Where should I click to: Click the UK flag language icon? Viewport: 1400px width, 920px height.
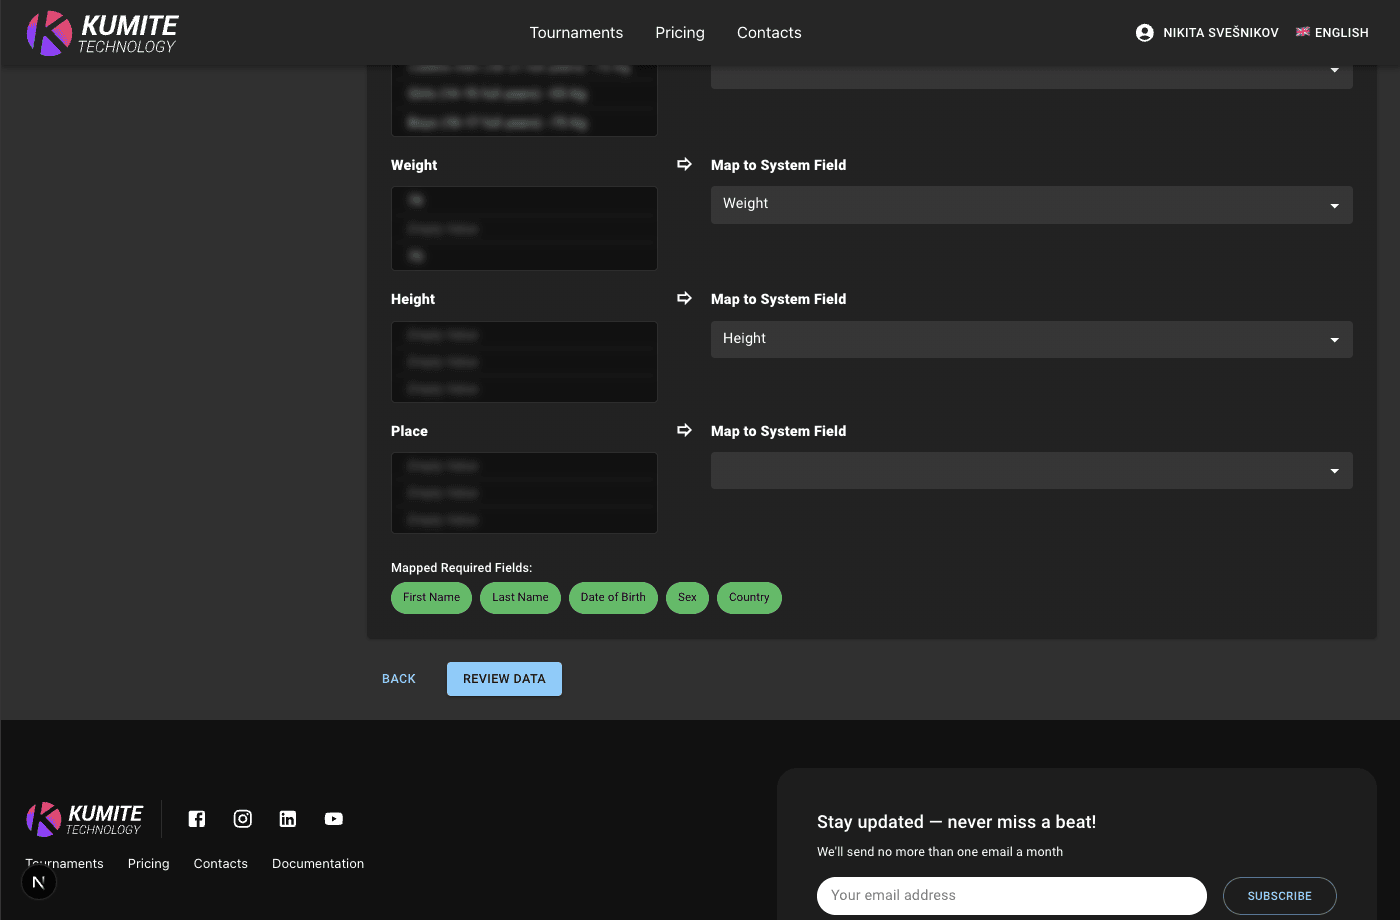[x=1302, y=32]
